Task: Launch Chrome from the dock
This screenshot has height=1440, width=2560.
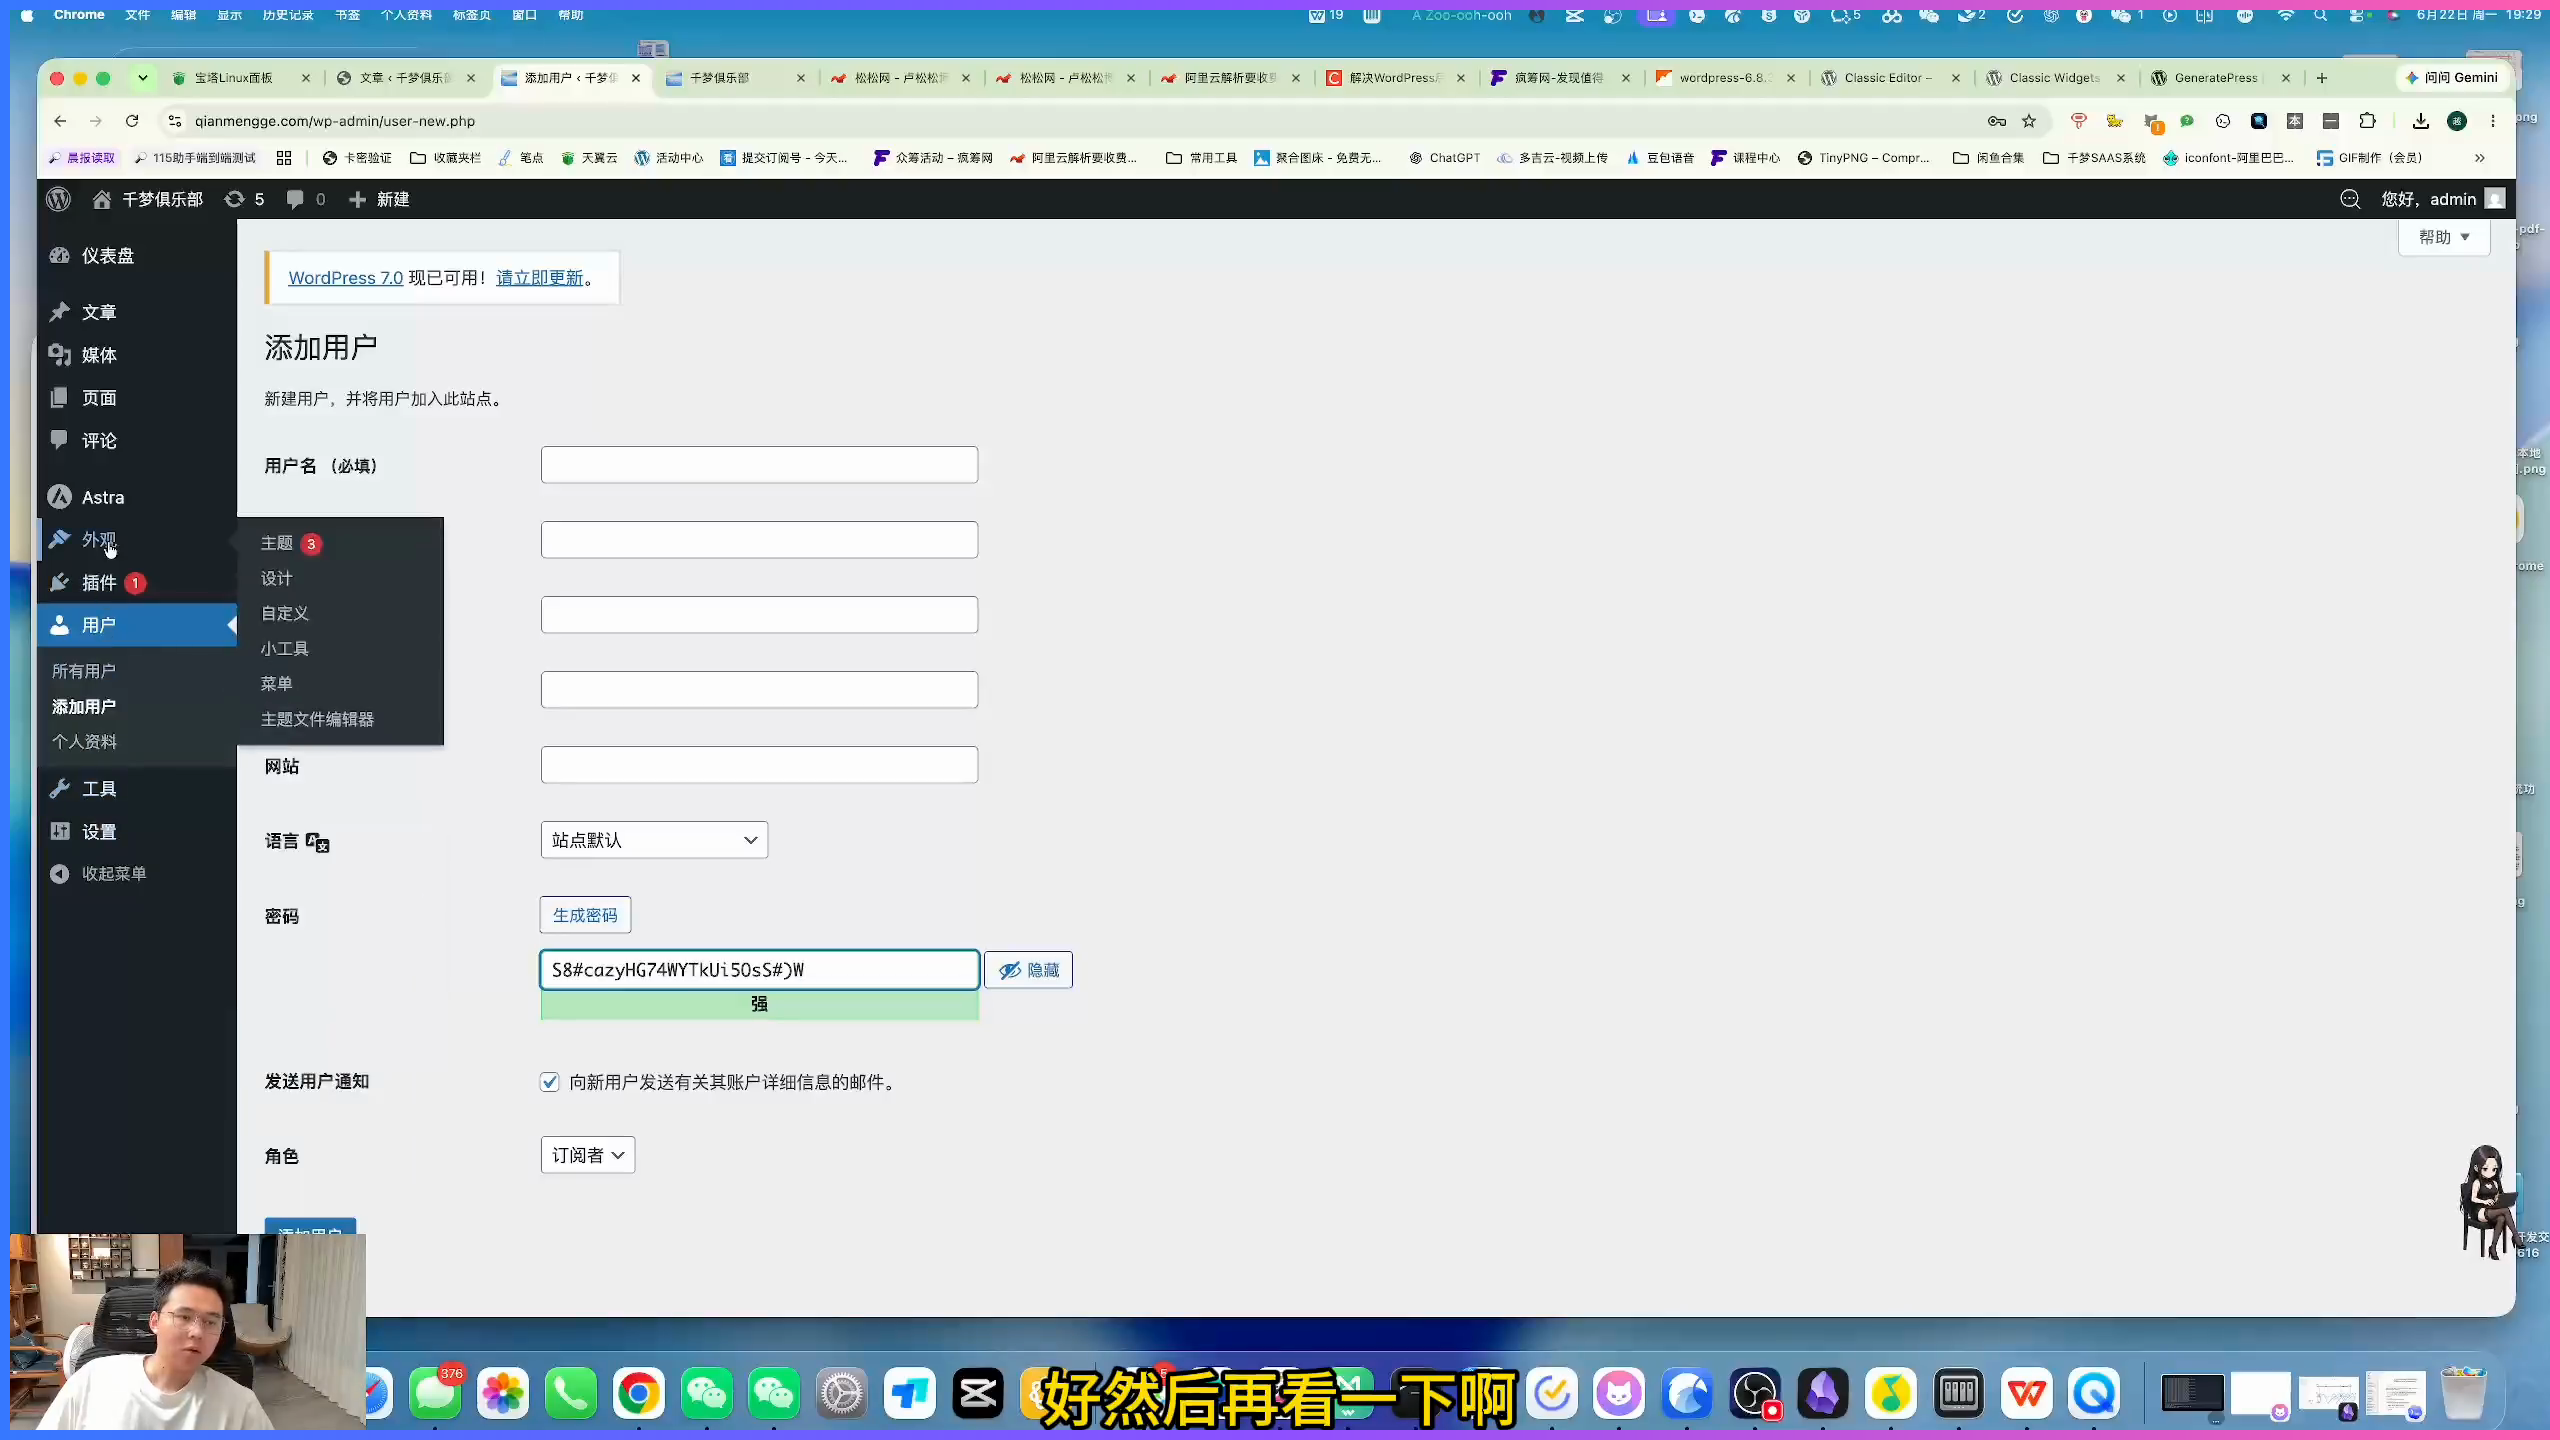Action: tap(638, 1393)
